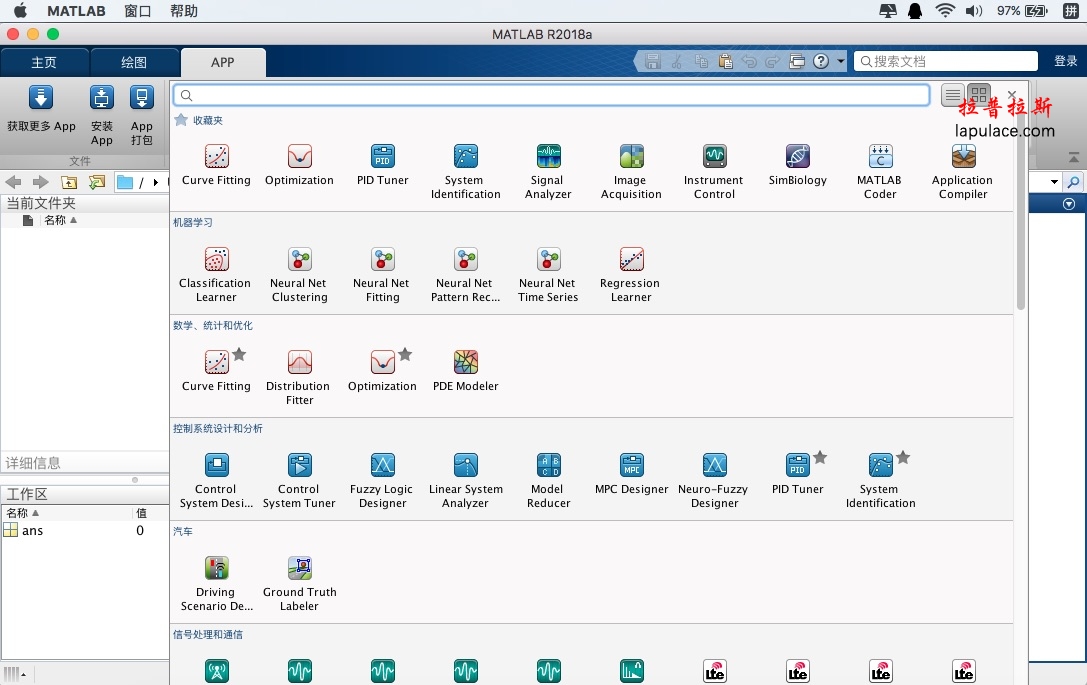Launch Neural Net Pattern Recognition app

465,275
